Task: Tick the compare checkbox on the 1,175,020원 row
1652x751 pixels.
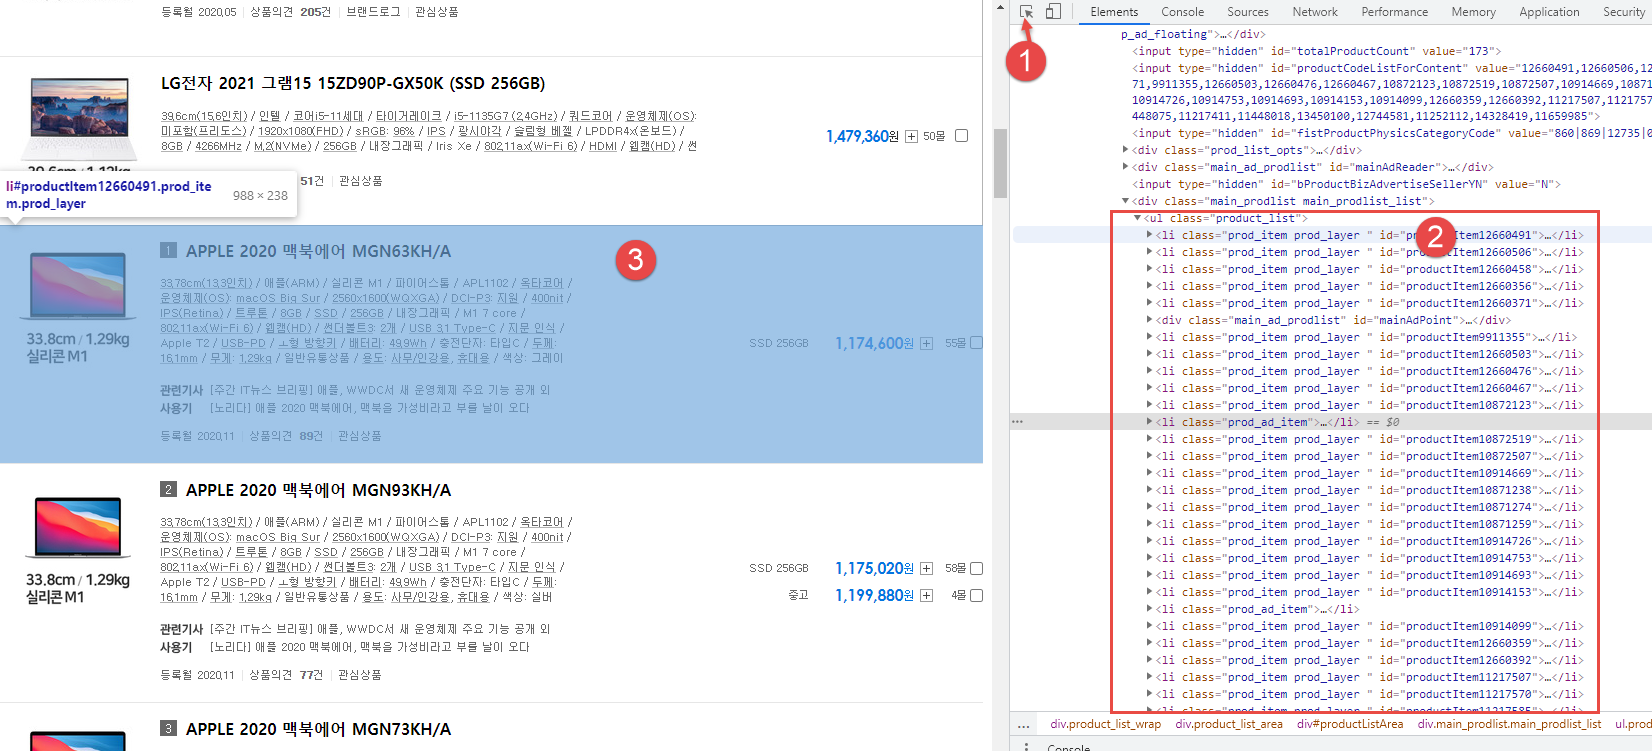Action: pos(976,568)
